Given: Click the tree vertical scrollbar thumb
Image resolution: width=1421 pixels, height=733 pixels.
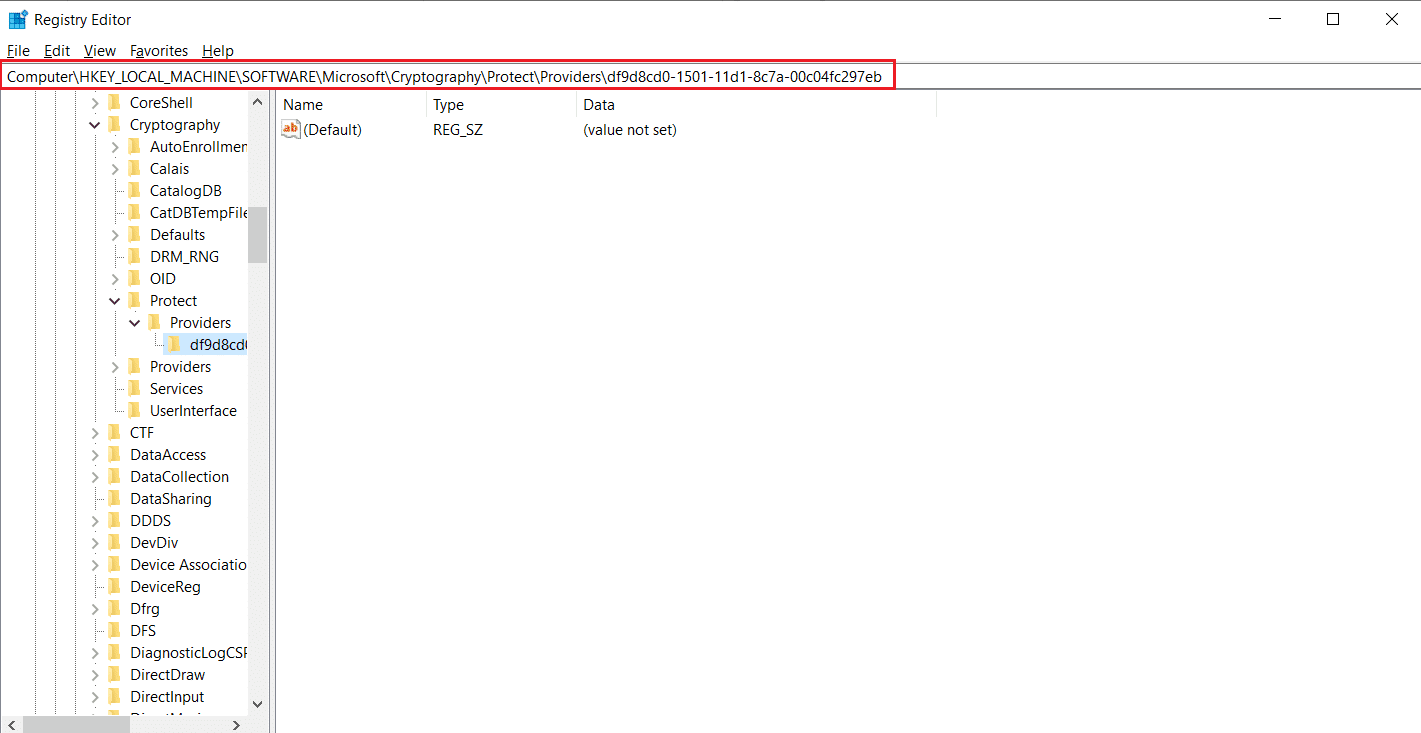Looking at the screenshot, I should [x=258, y=235].
